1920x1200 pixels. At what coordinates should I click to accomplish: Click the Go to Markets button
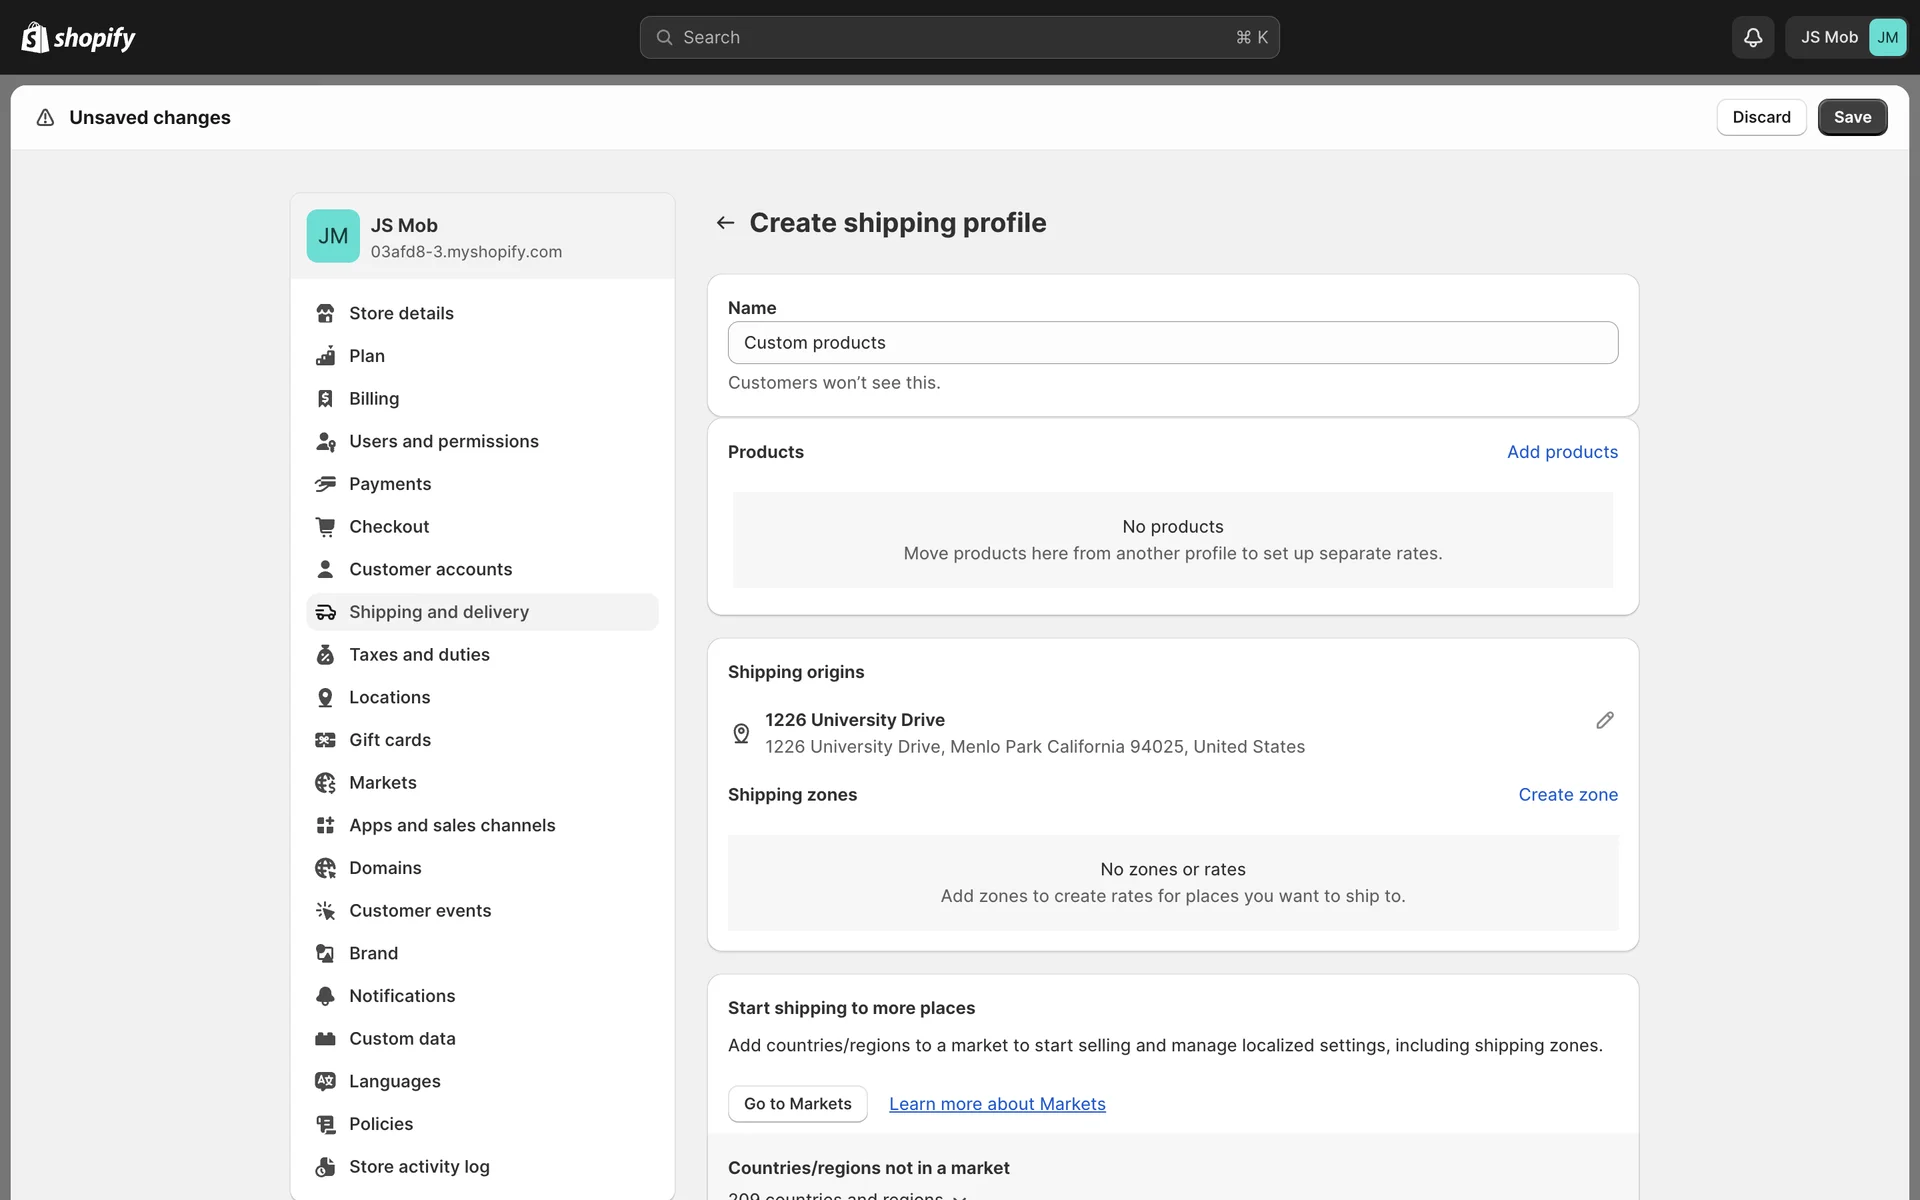(797, 1104)
